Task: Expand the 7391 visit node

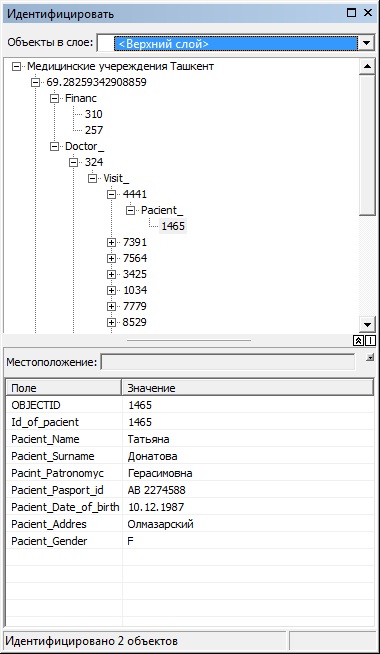Action: pos(111,242)
